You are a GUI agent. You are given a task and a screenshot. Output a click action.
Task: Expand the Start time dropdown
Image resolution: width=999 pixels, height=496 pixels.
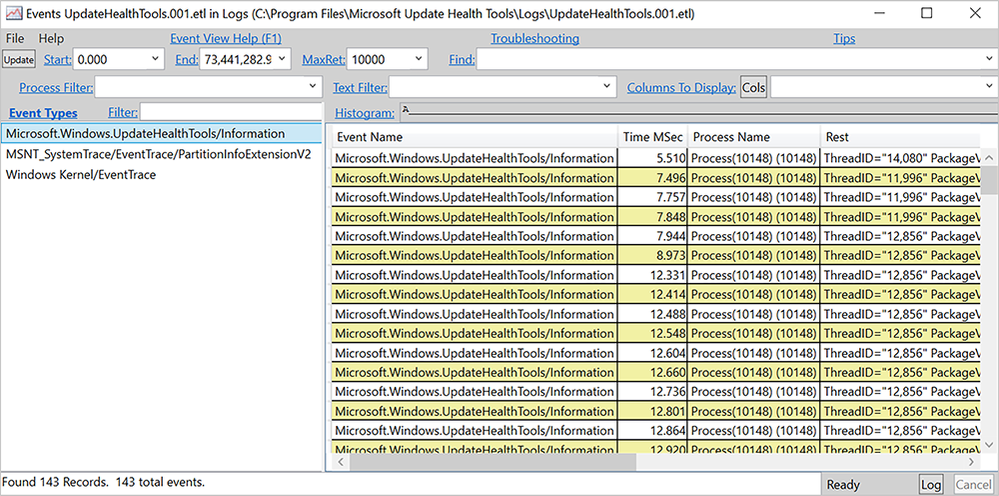[156, 59]
